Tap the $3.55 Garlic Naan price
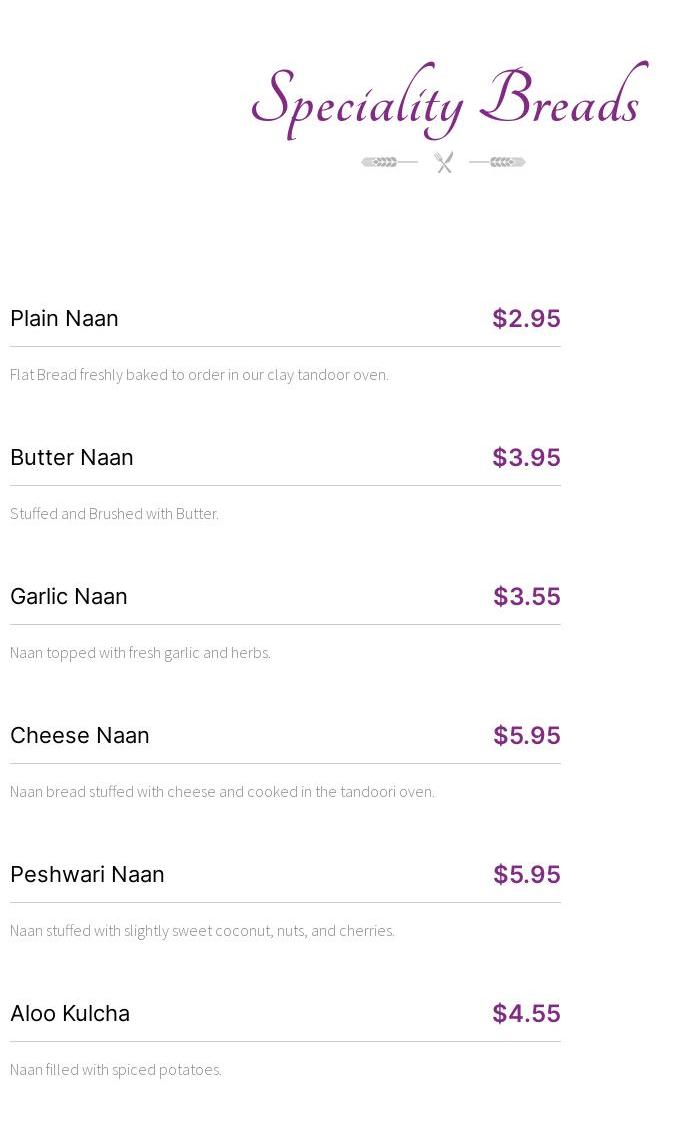This screenshot has height=1130, width=687. point(526,596)
